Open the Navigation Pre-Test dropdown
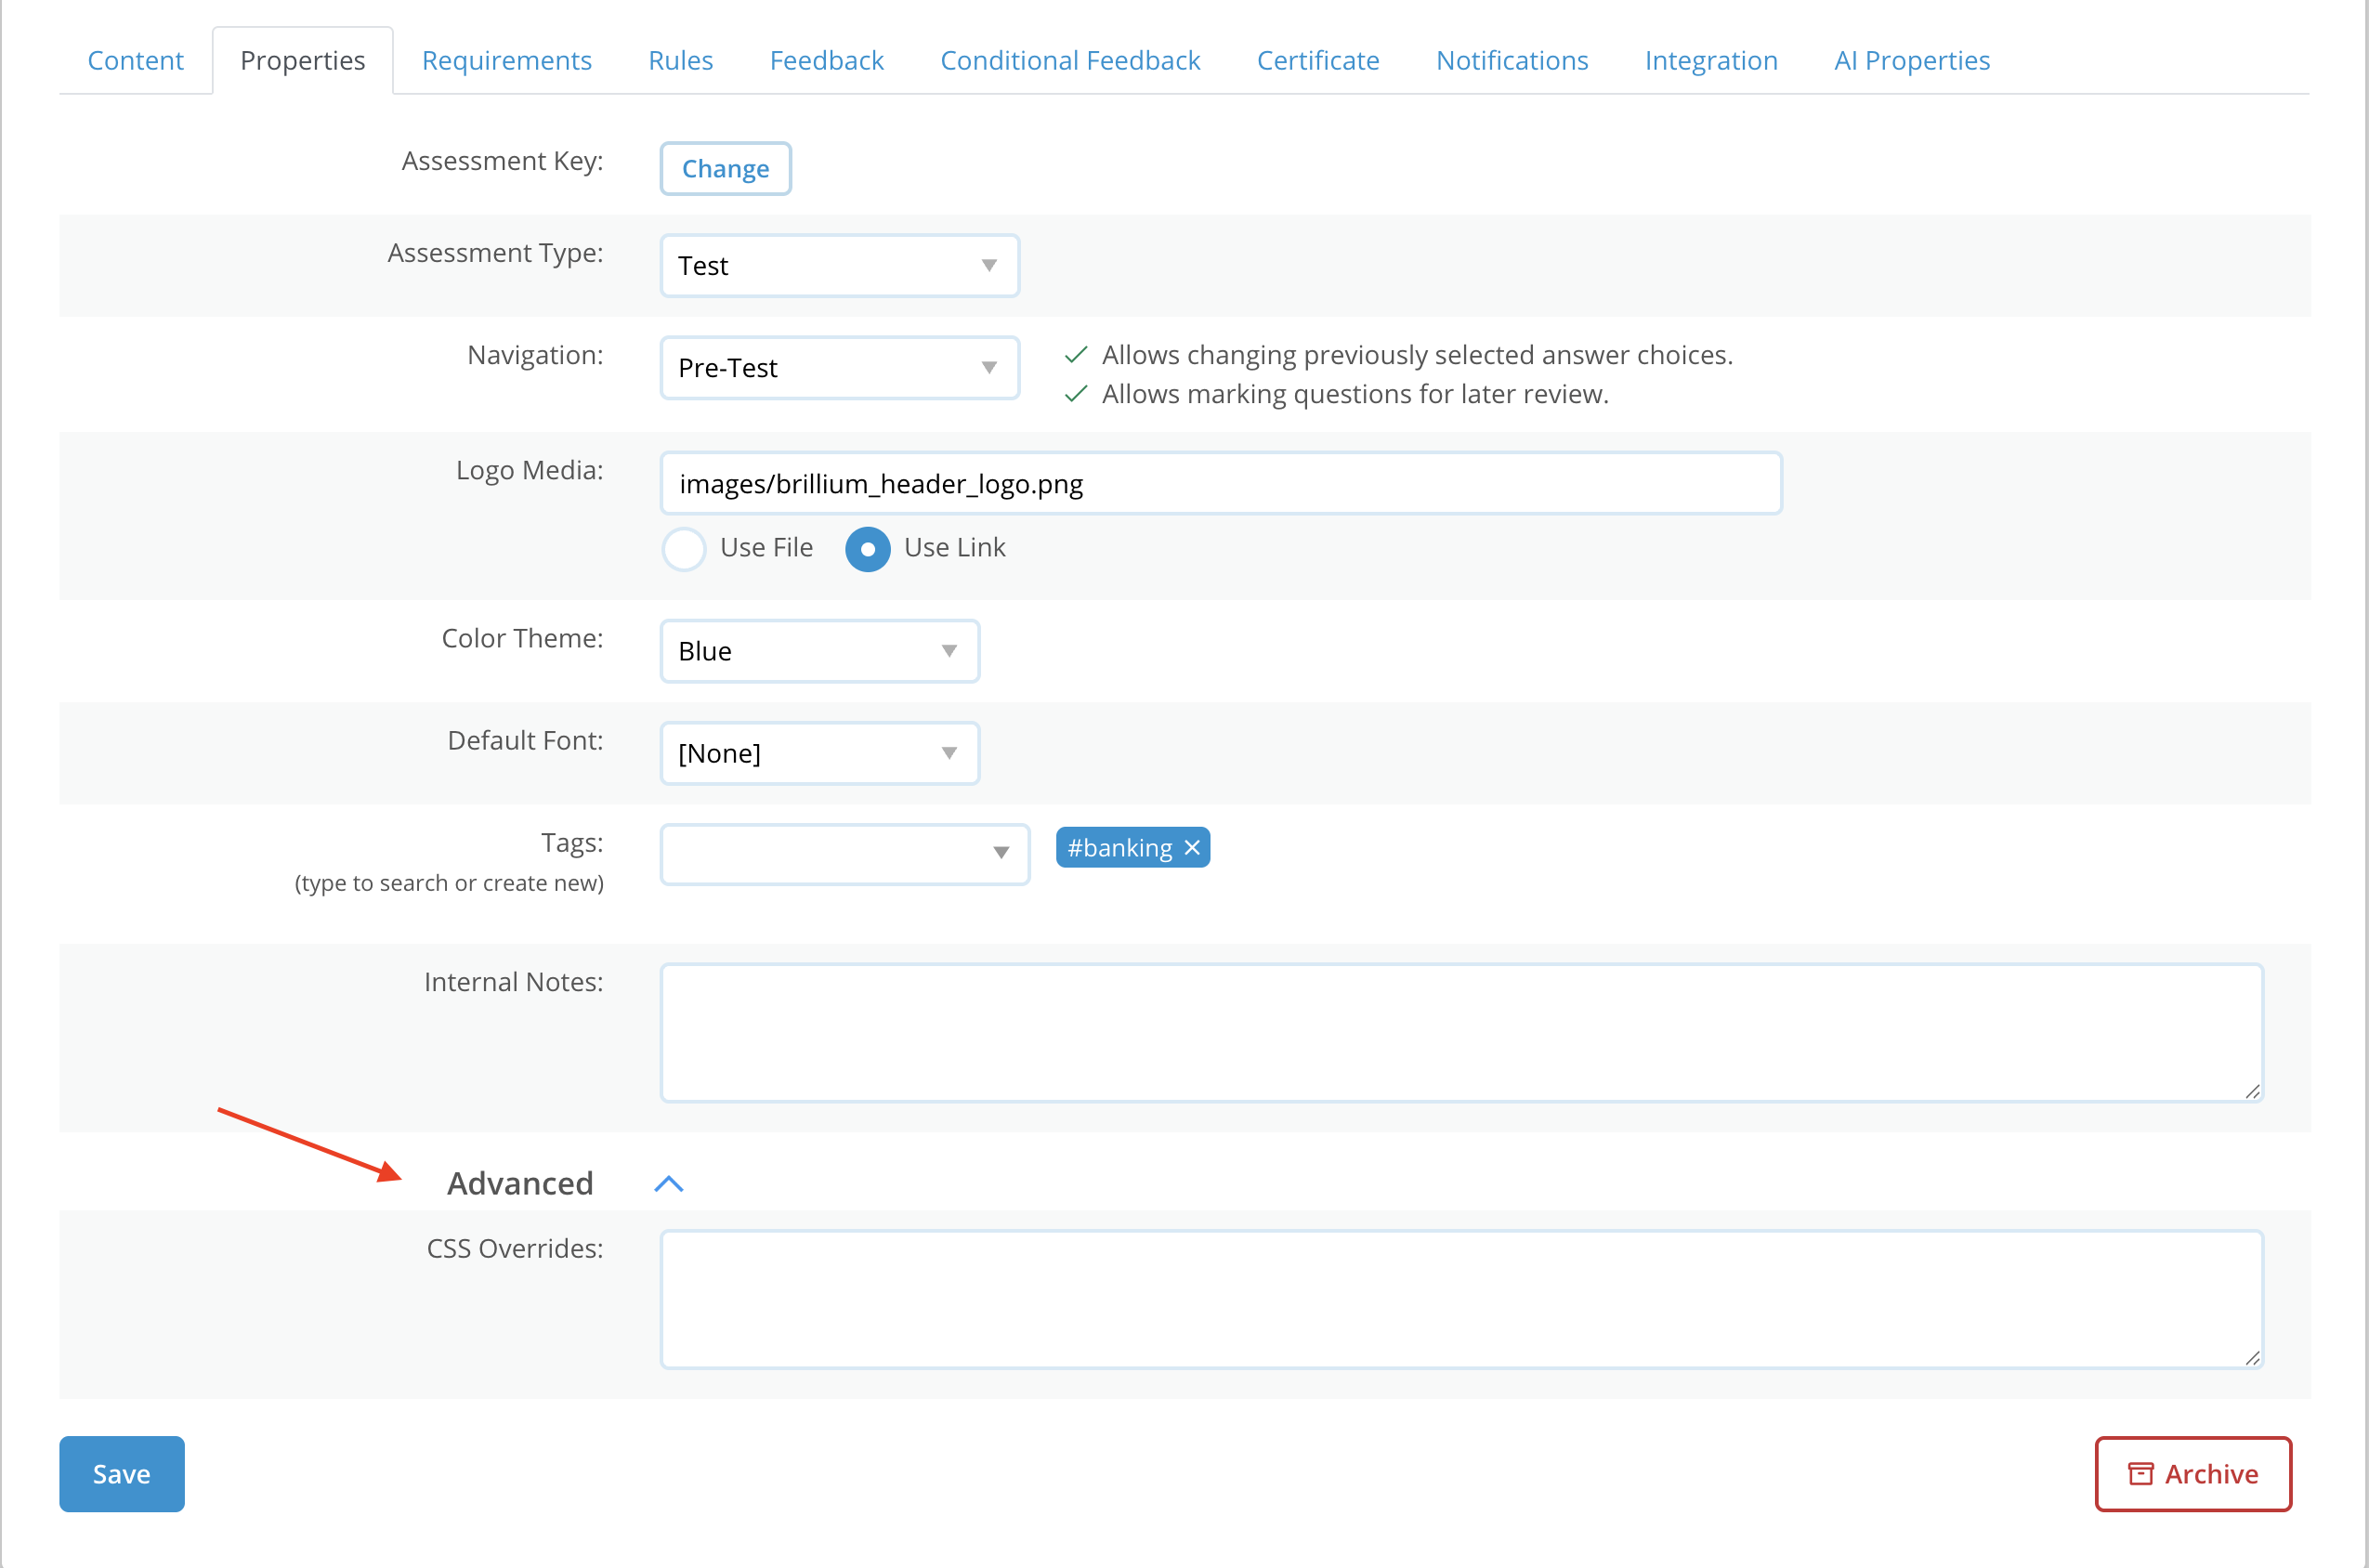Screen dimensions: 2369x1568 click(x=840, y=368)
